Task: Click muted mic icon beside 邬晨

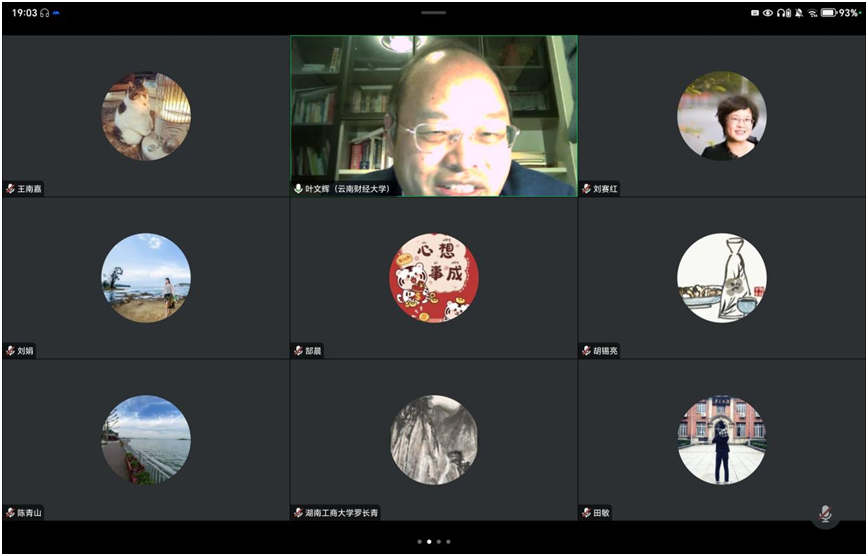Action: 298,351
